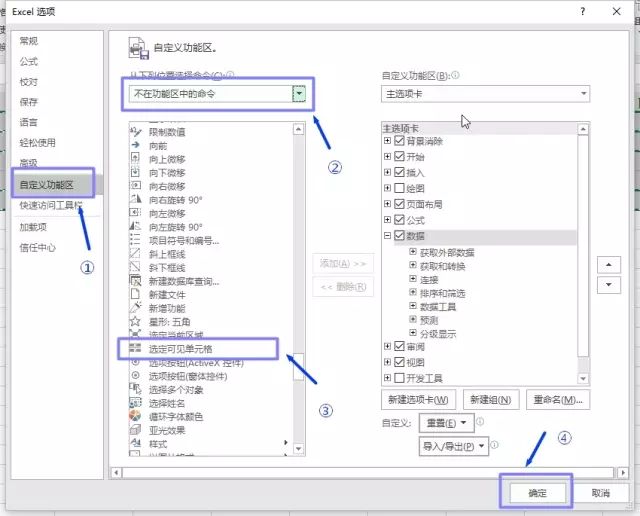Select the 星形: 五角 star icon
The width and height of the screenshot is (640, 516).
click(x=135, y=321)
